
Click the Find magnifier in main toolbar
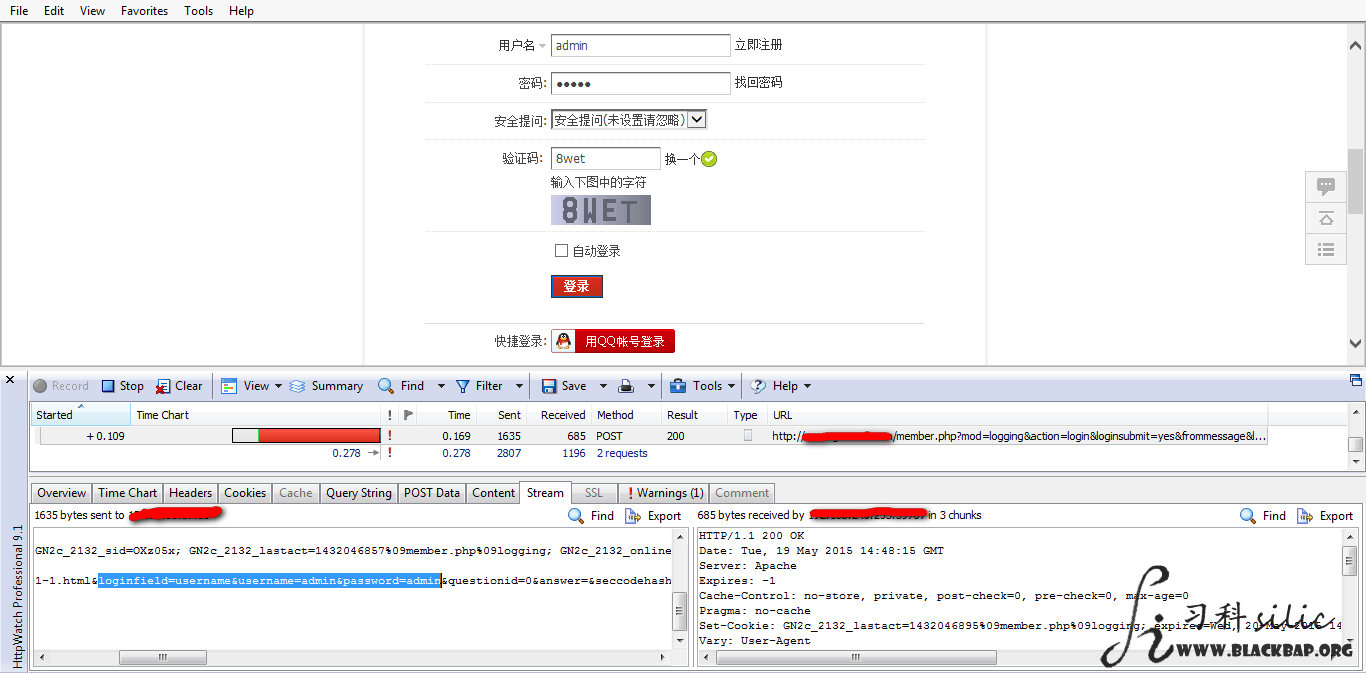(x=386, y=386)
